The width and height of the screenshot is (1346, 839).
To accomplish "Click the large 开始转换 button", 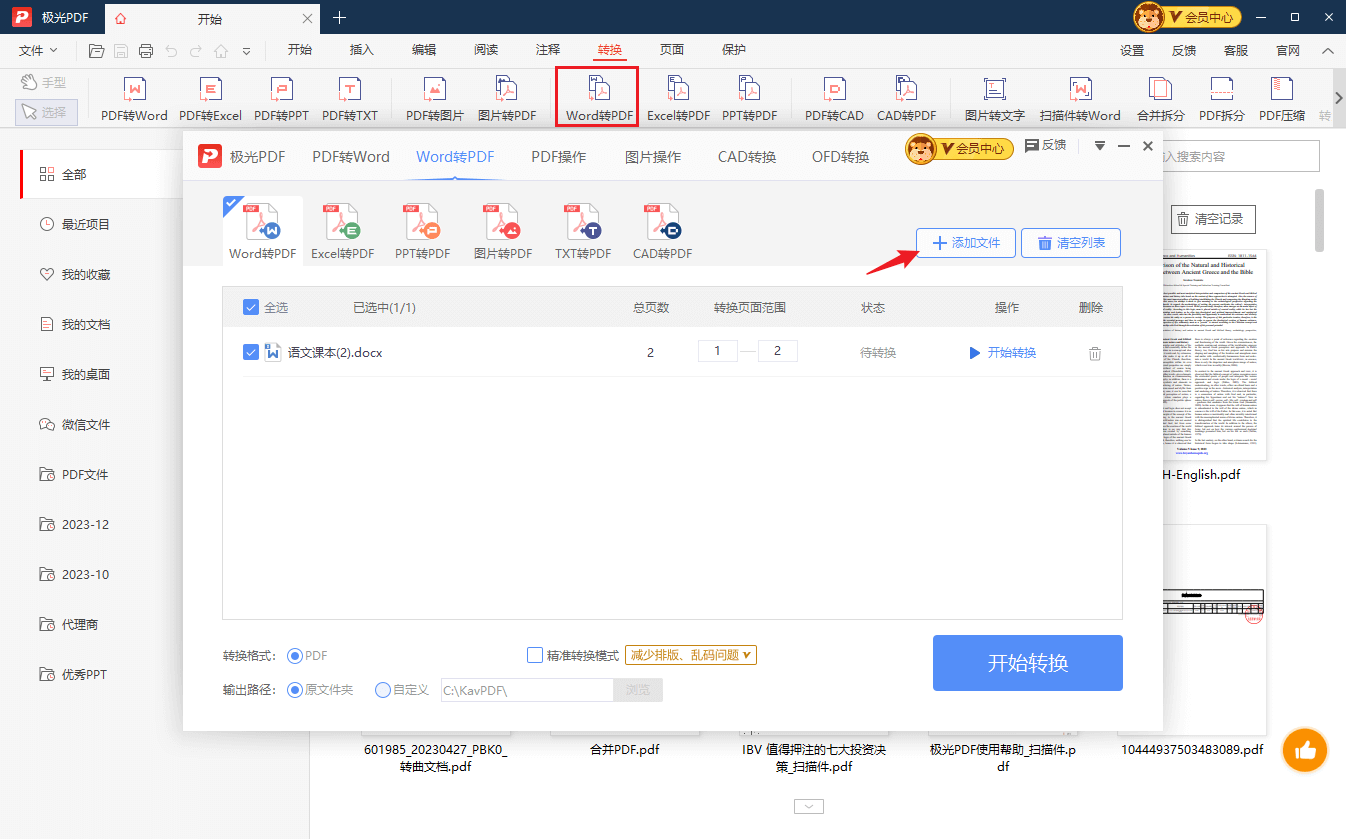I will coord(1028,663).
